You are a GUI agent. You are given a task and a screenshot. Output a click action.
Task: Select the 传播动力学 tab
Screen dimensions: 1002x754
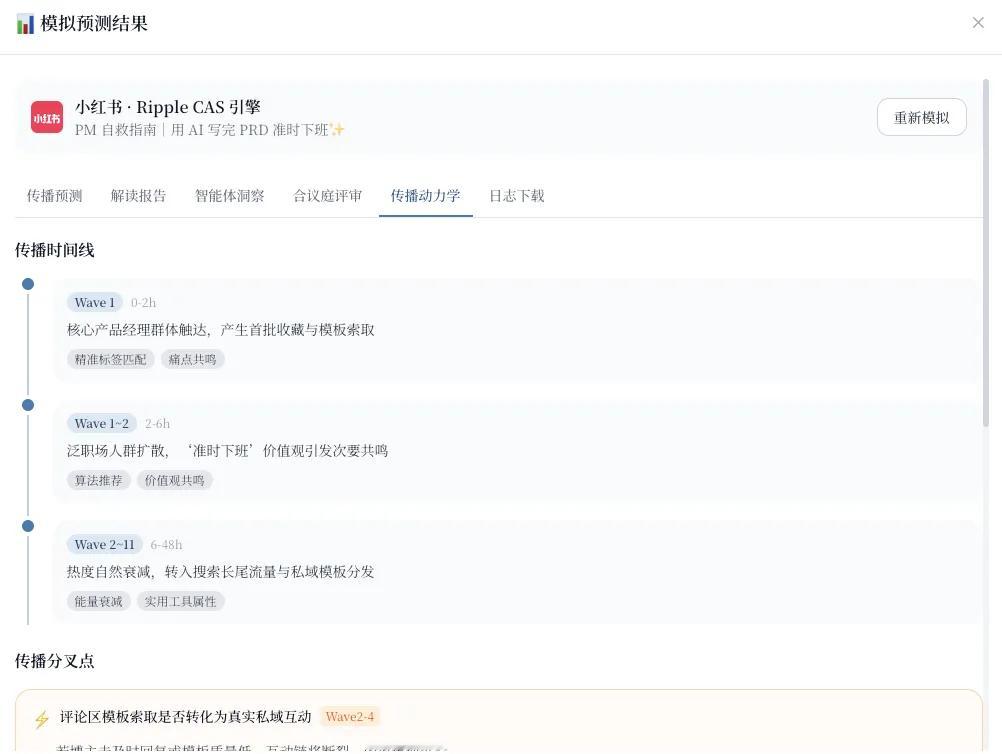(426, 196)
